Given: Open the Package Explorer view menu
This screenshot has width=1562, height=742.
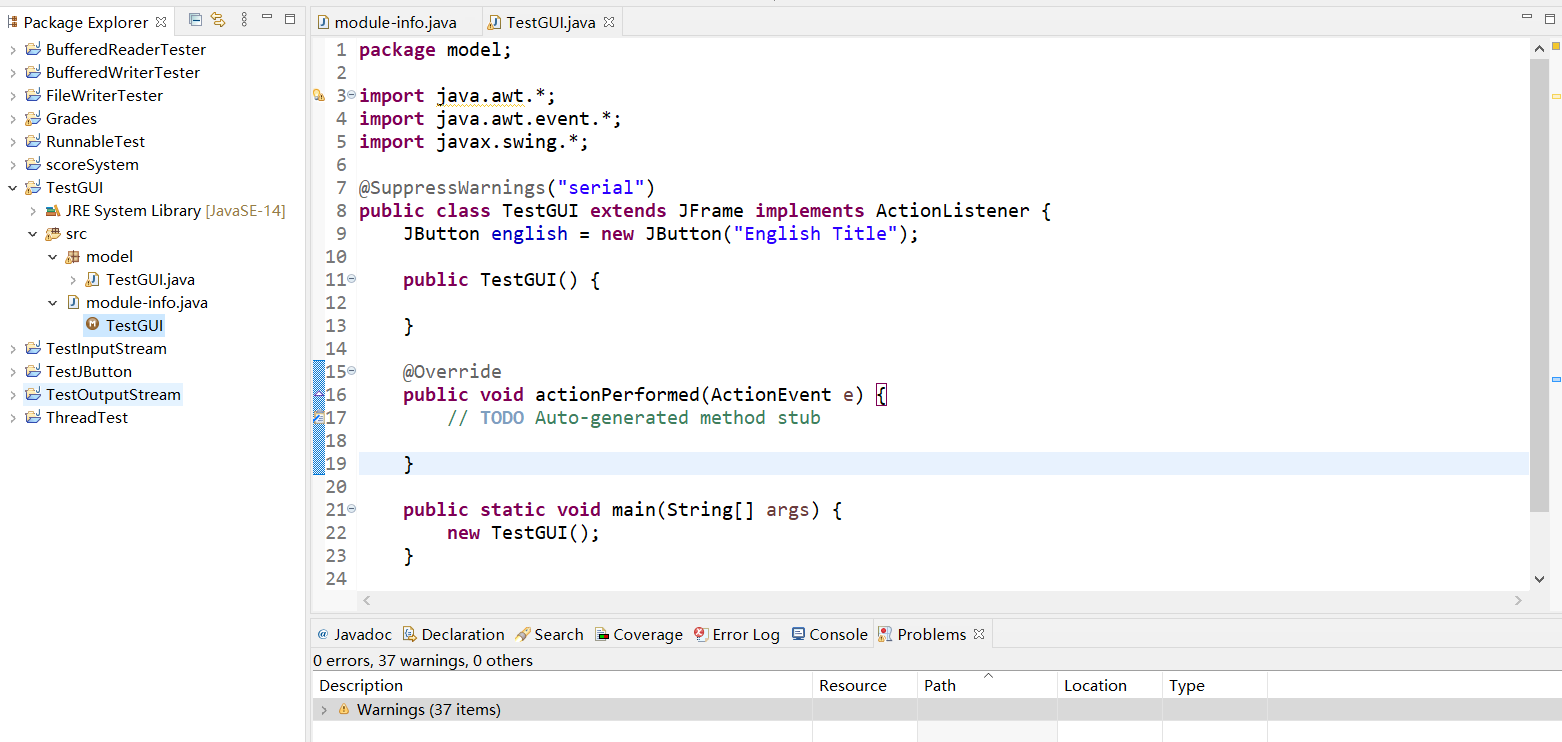Looking at the screenshot, I should tap(244, 20).
